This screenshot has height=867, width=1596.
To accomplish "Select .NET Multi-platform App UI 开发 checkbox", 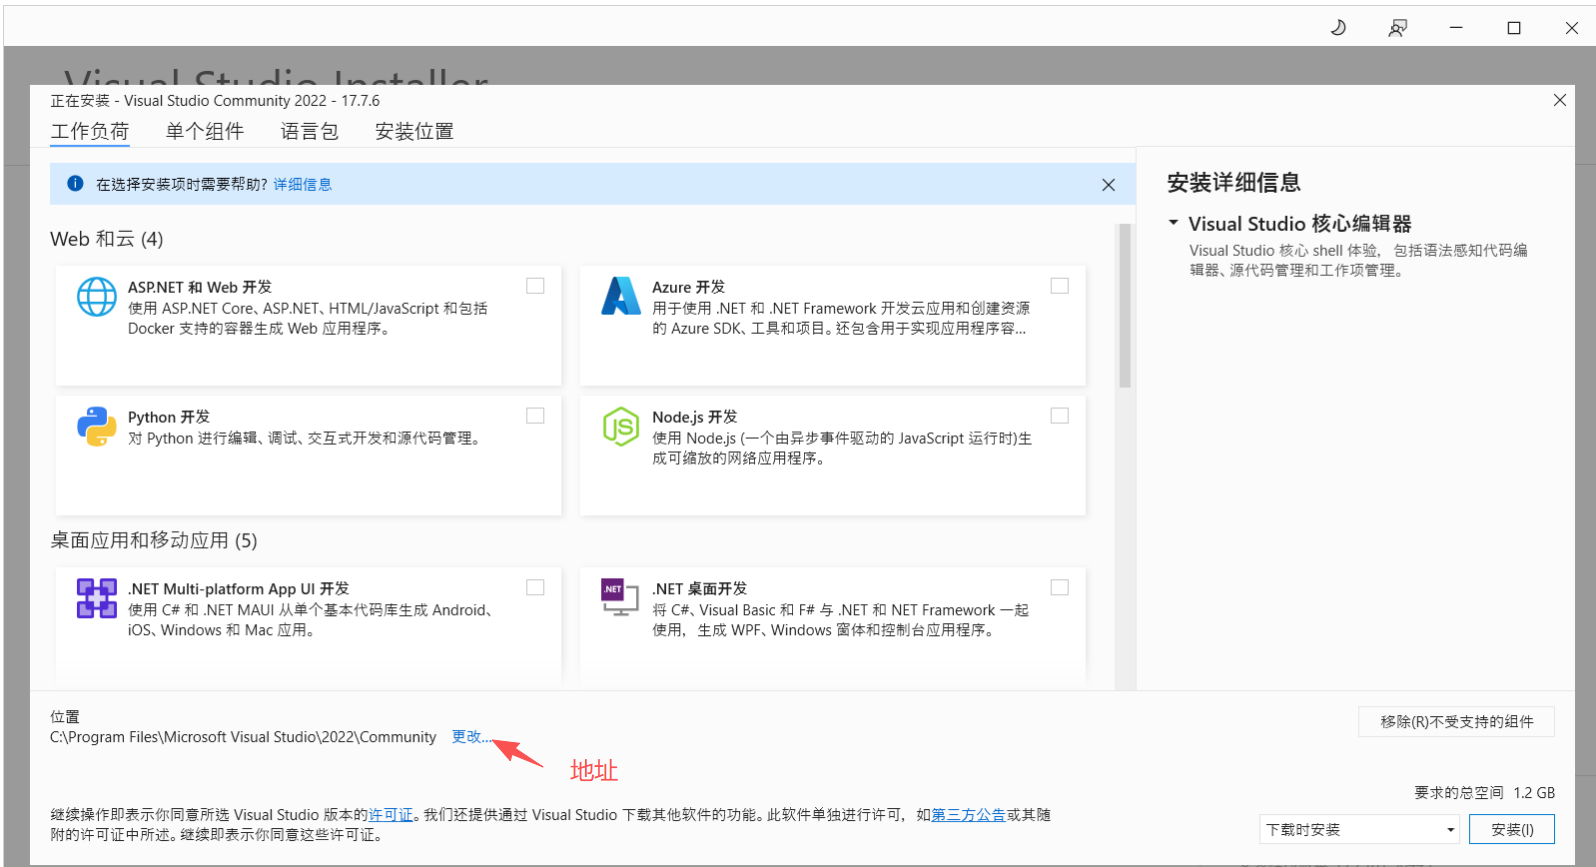I will point(536,588).
